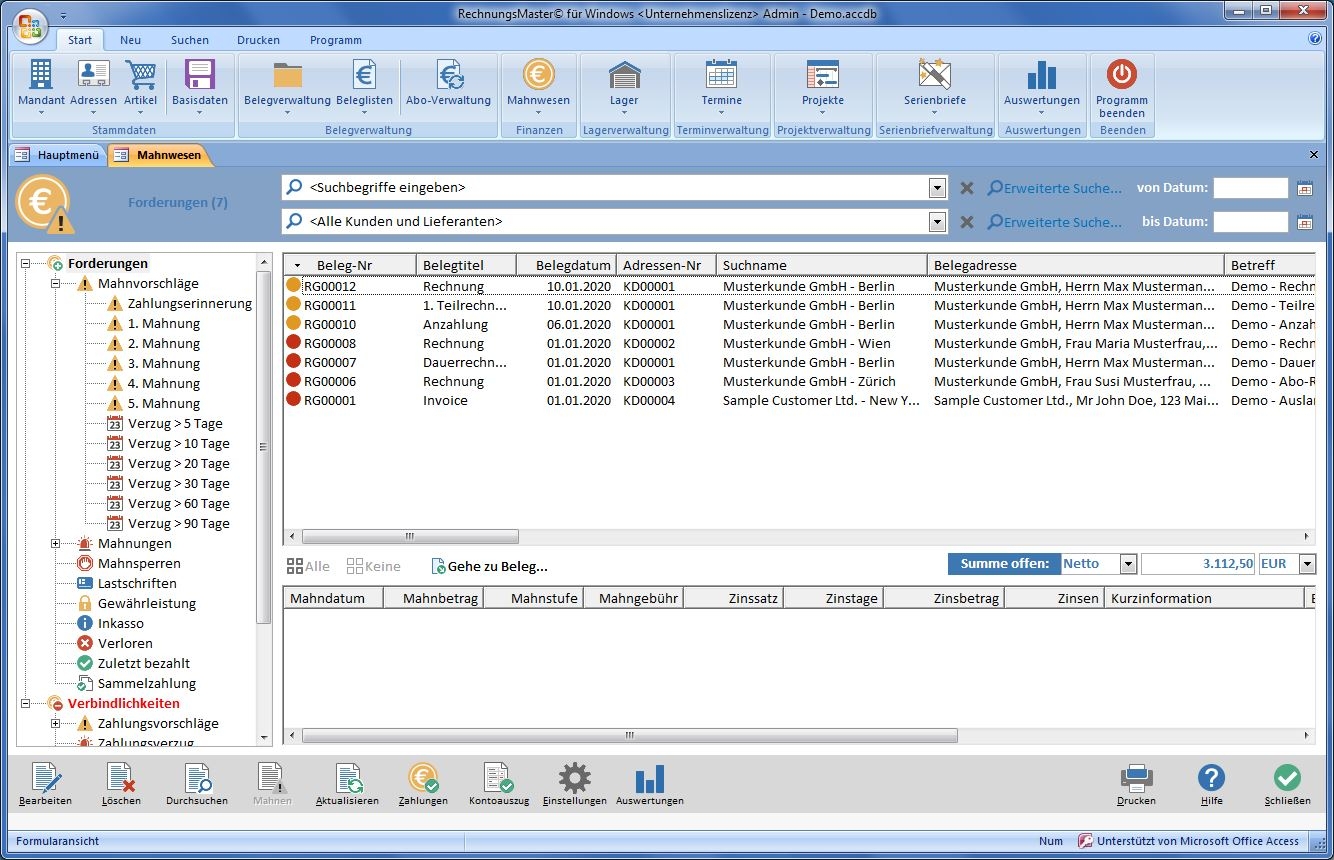Expand the Mahnungen tree node

56,544
